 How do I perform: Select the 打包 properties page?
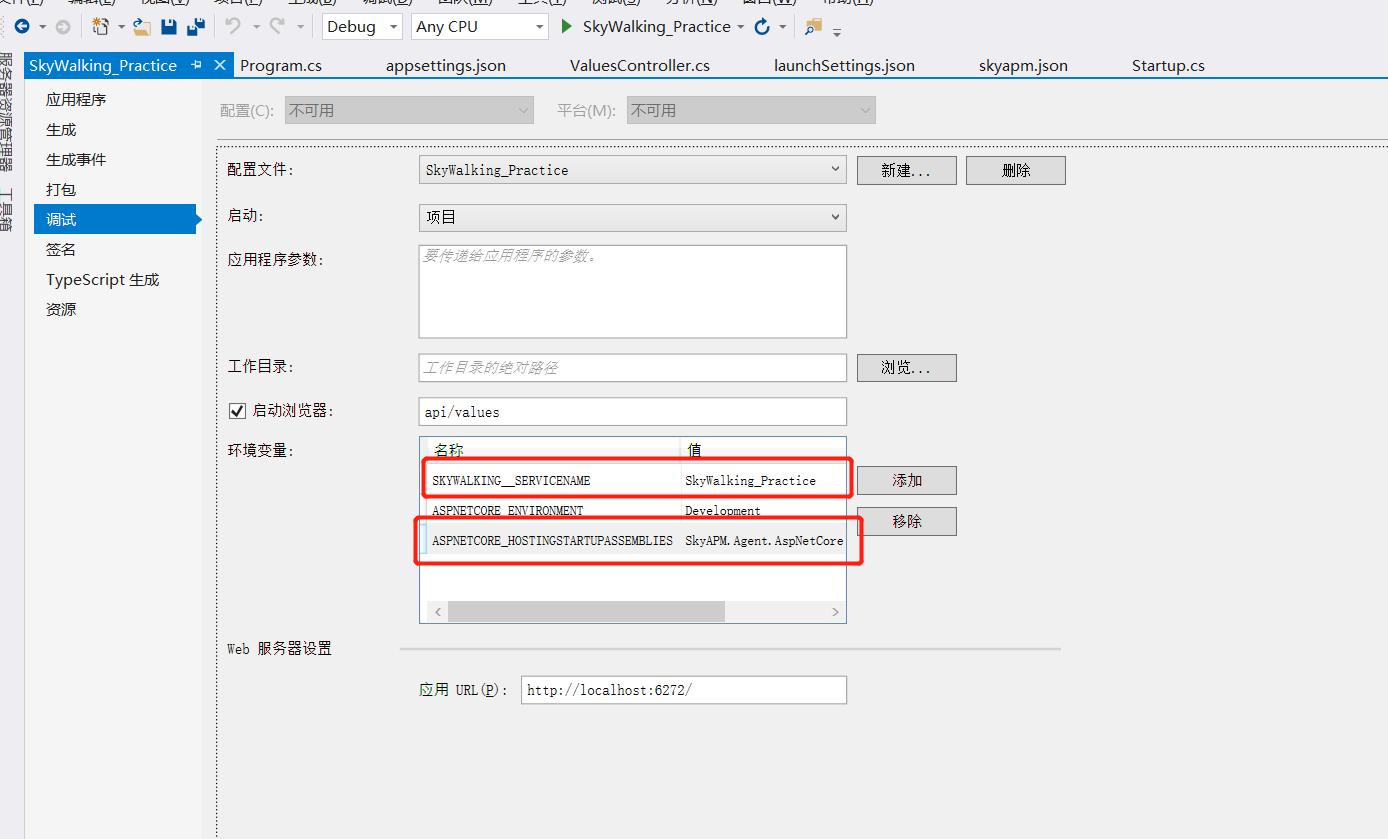pyautogui.click(x=116, y=190)
